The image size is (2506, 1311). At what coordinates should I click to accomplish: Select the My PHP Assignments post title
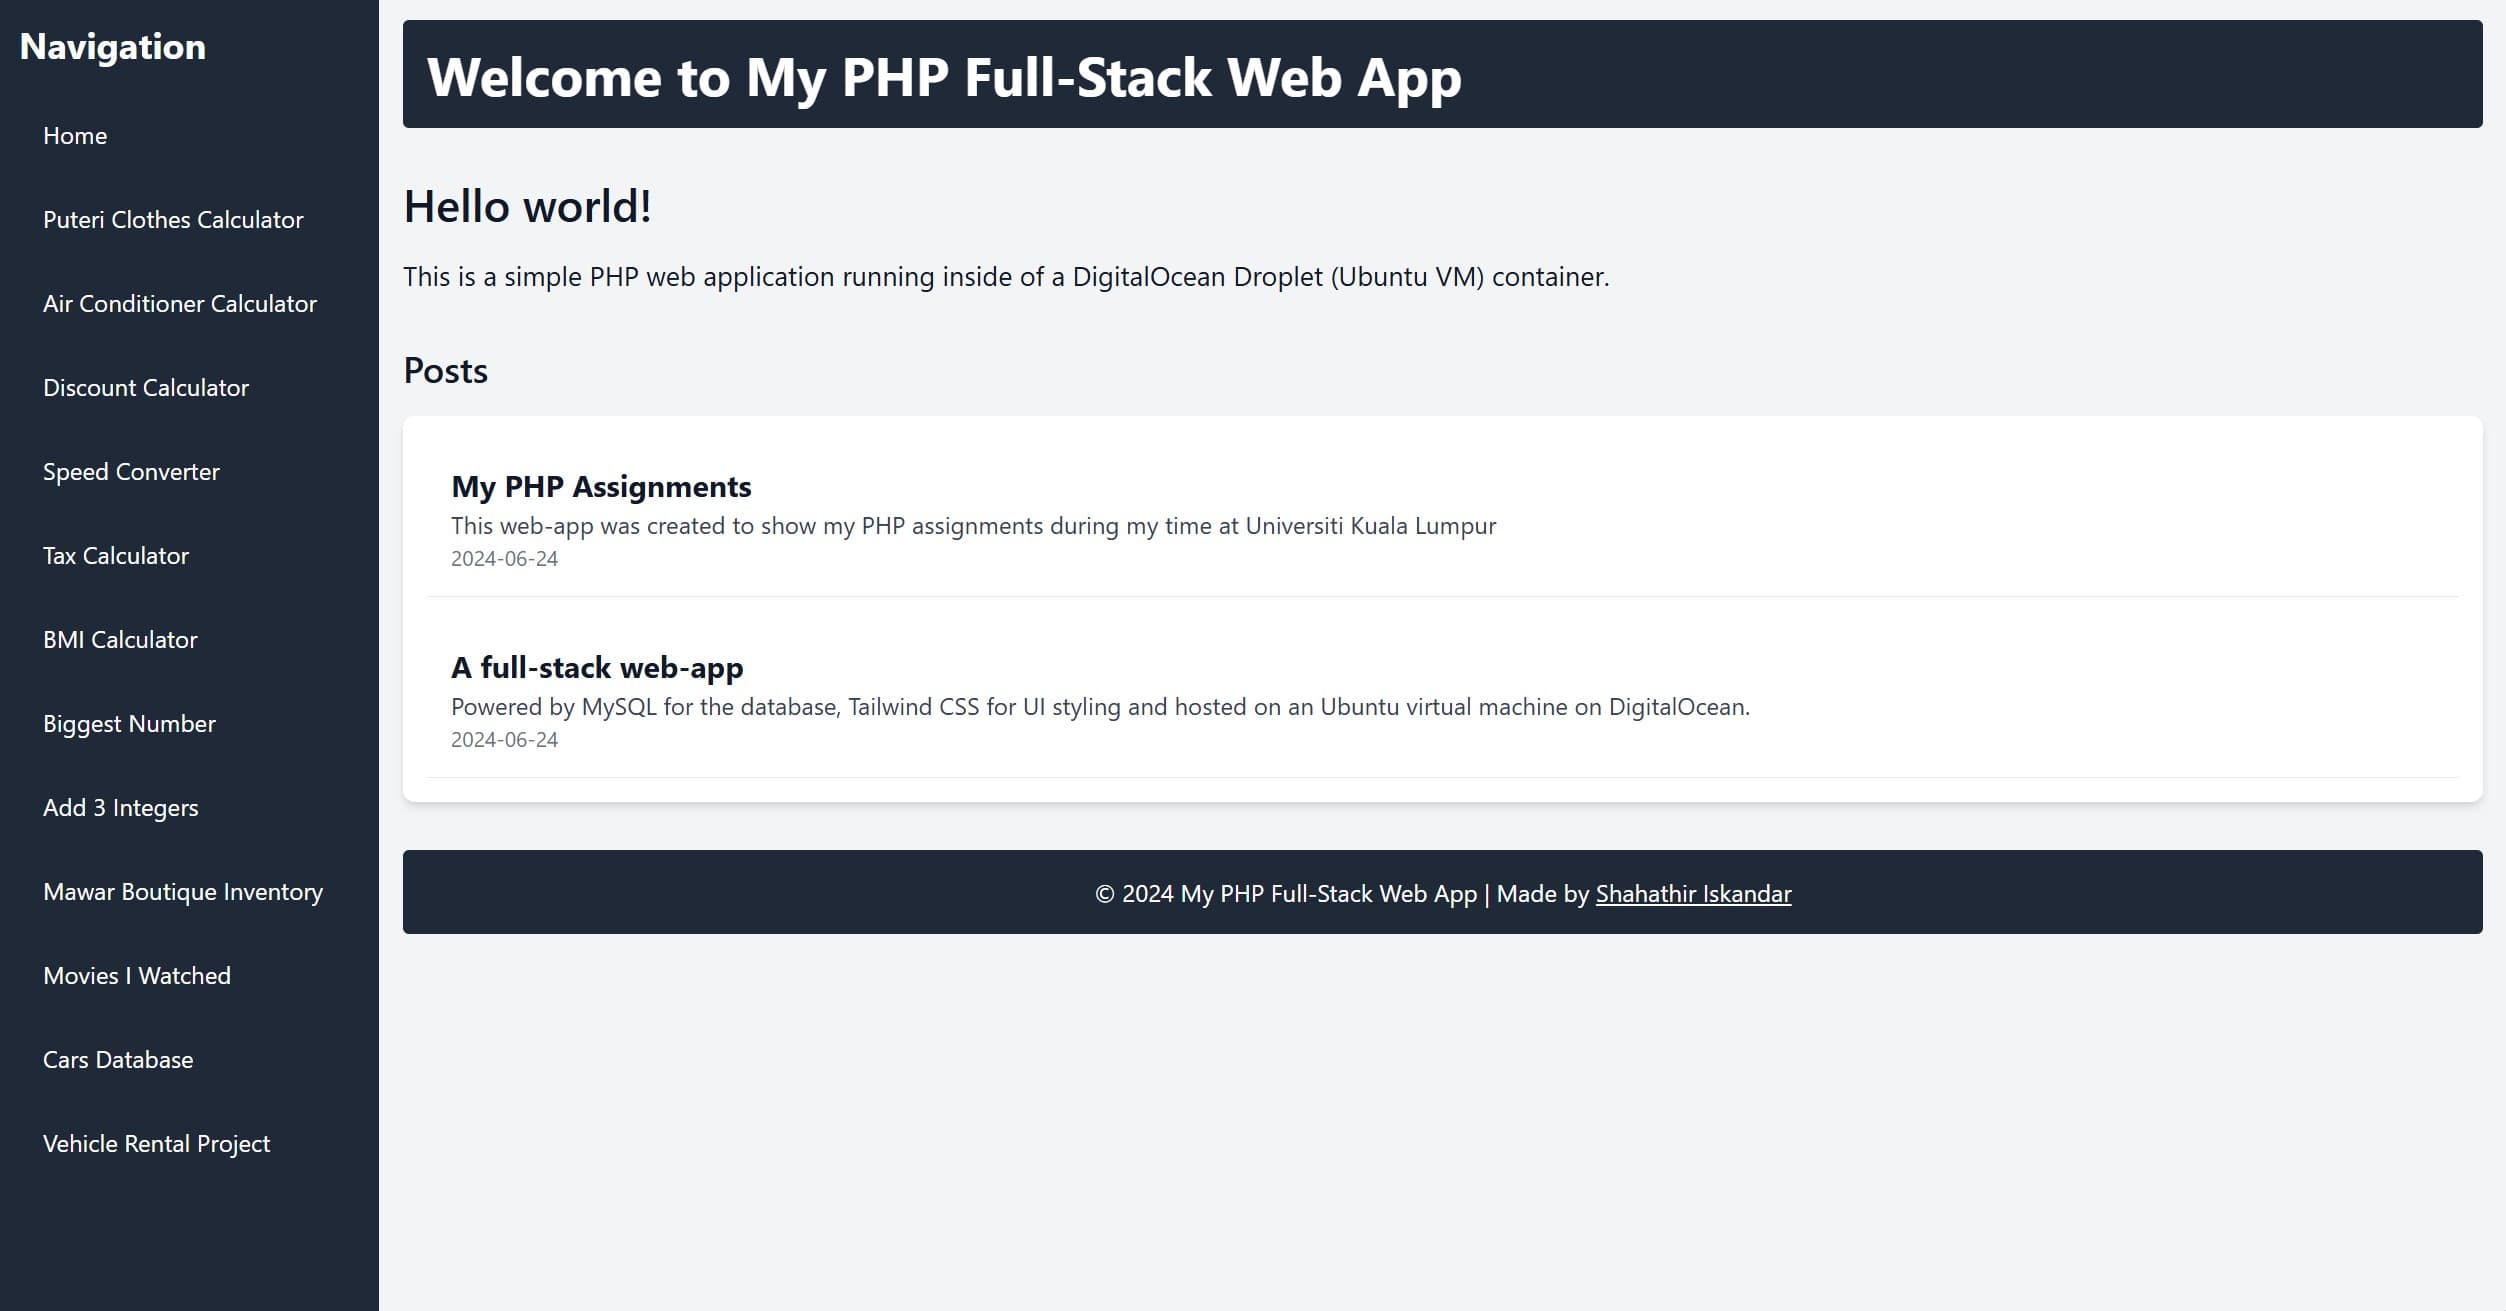click(x=601, y=487)
